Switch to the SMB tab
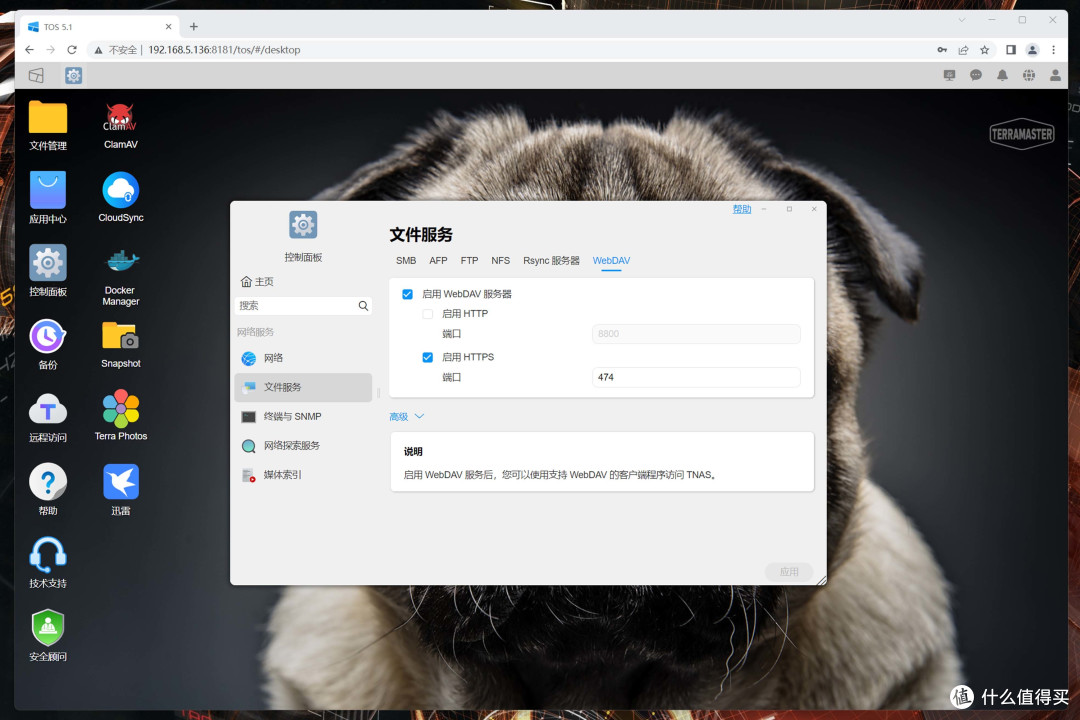1080x720 pixels. pyautogui.click(x=406, y=260)
